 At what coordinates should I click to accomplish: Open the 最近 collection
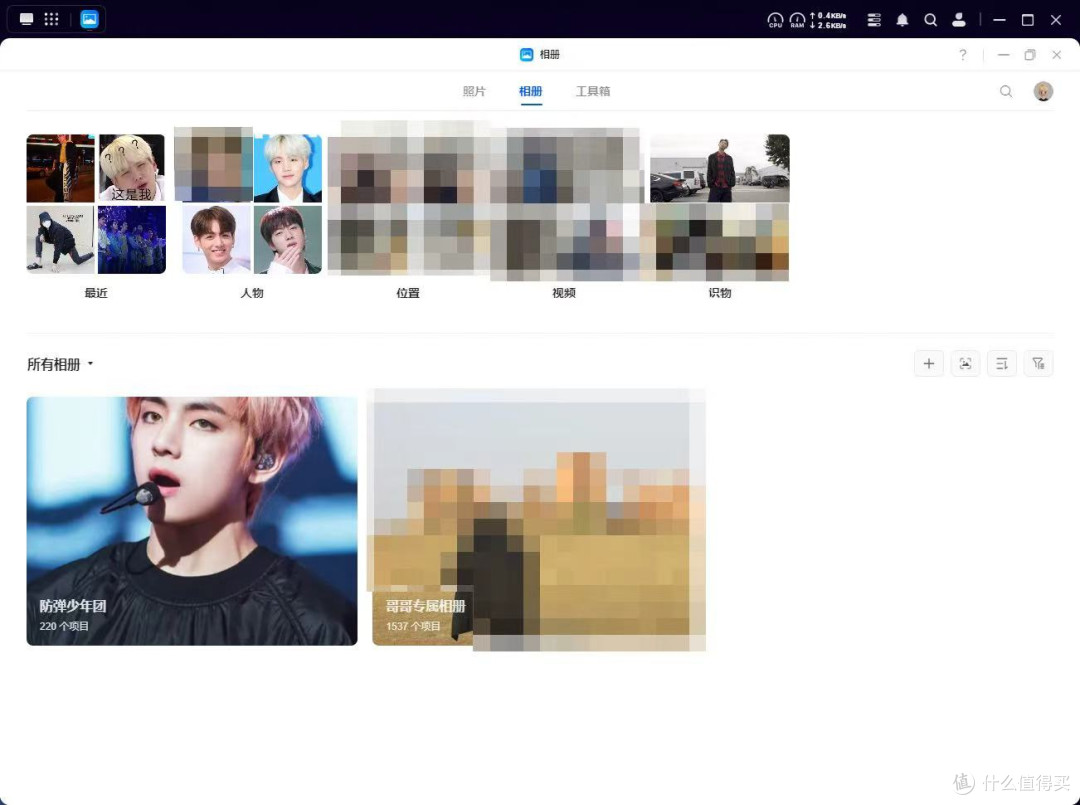(x=96, y=204)
